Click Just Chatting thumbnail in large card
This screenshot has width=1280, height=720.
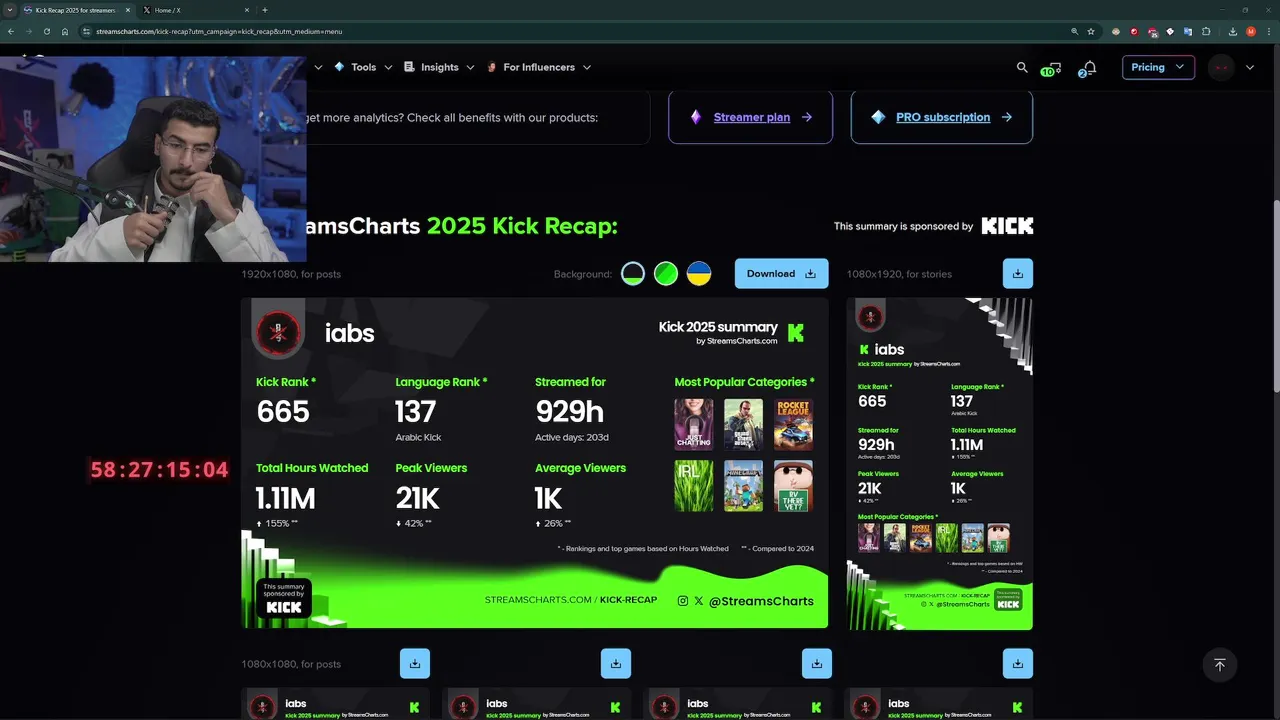click(694, 425)
